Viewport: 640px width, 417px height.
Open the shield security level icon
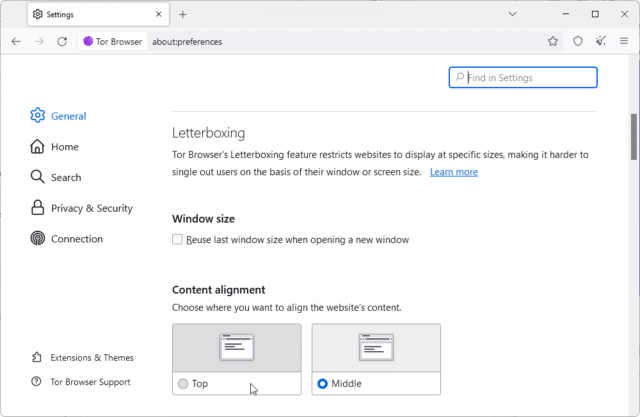578,41
